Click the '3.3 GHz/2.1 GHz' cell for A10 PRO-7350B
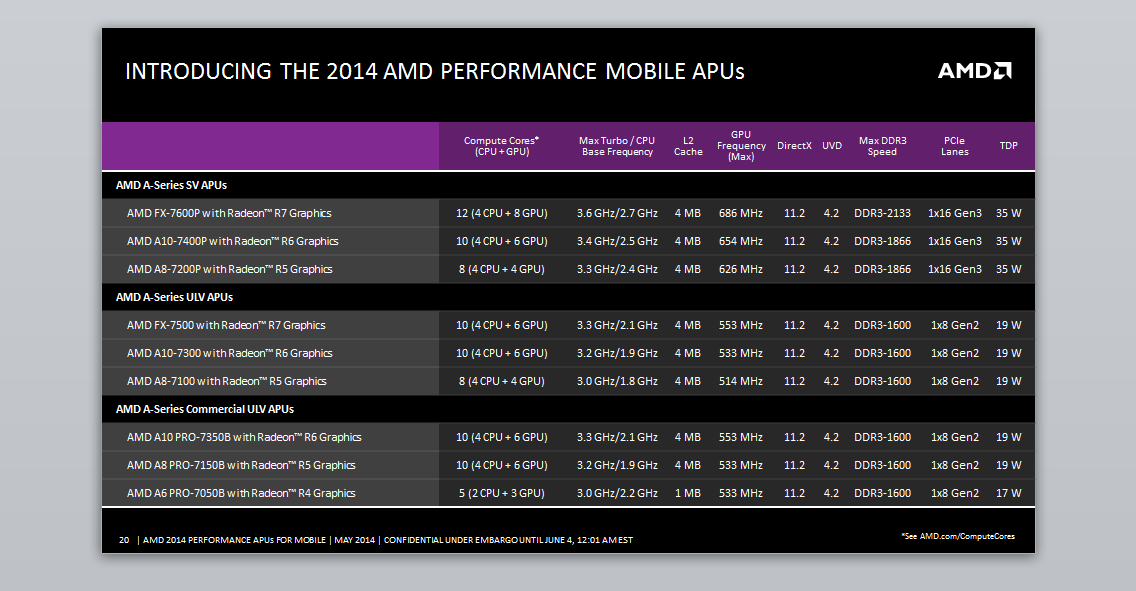Viewport: 1136px width, 591px height. click(617, 437)
